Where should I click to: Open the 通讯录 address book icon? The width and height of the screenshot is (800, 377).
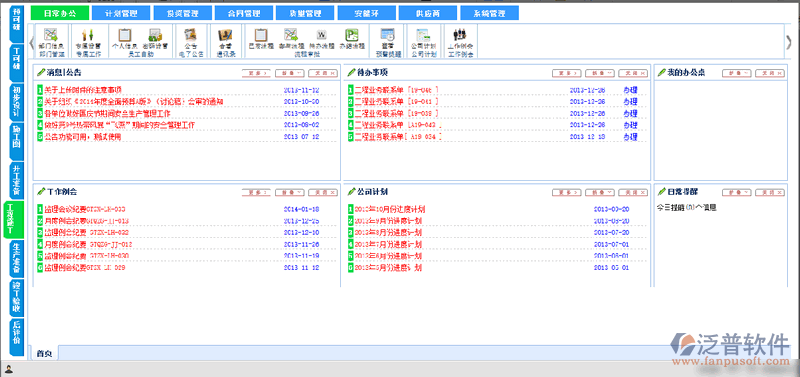(x=225, y=35)
